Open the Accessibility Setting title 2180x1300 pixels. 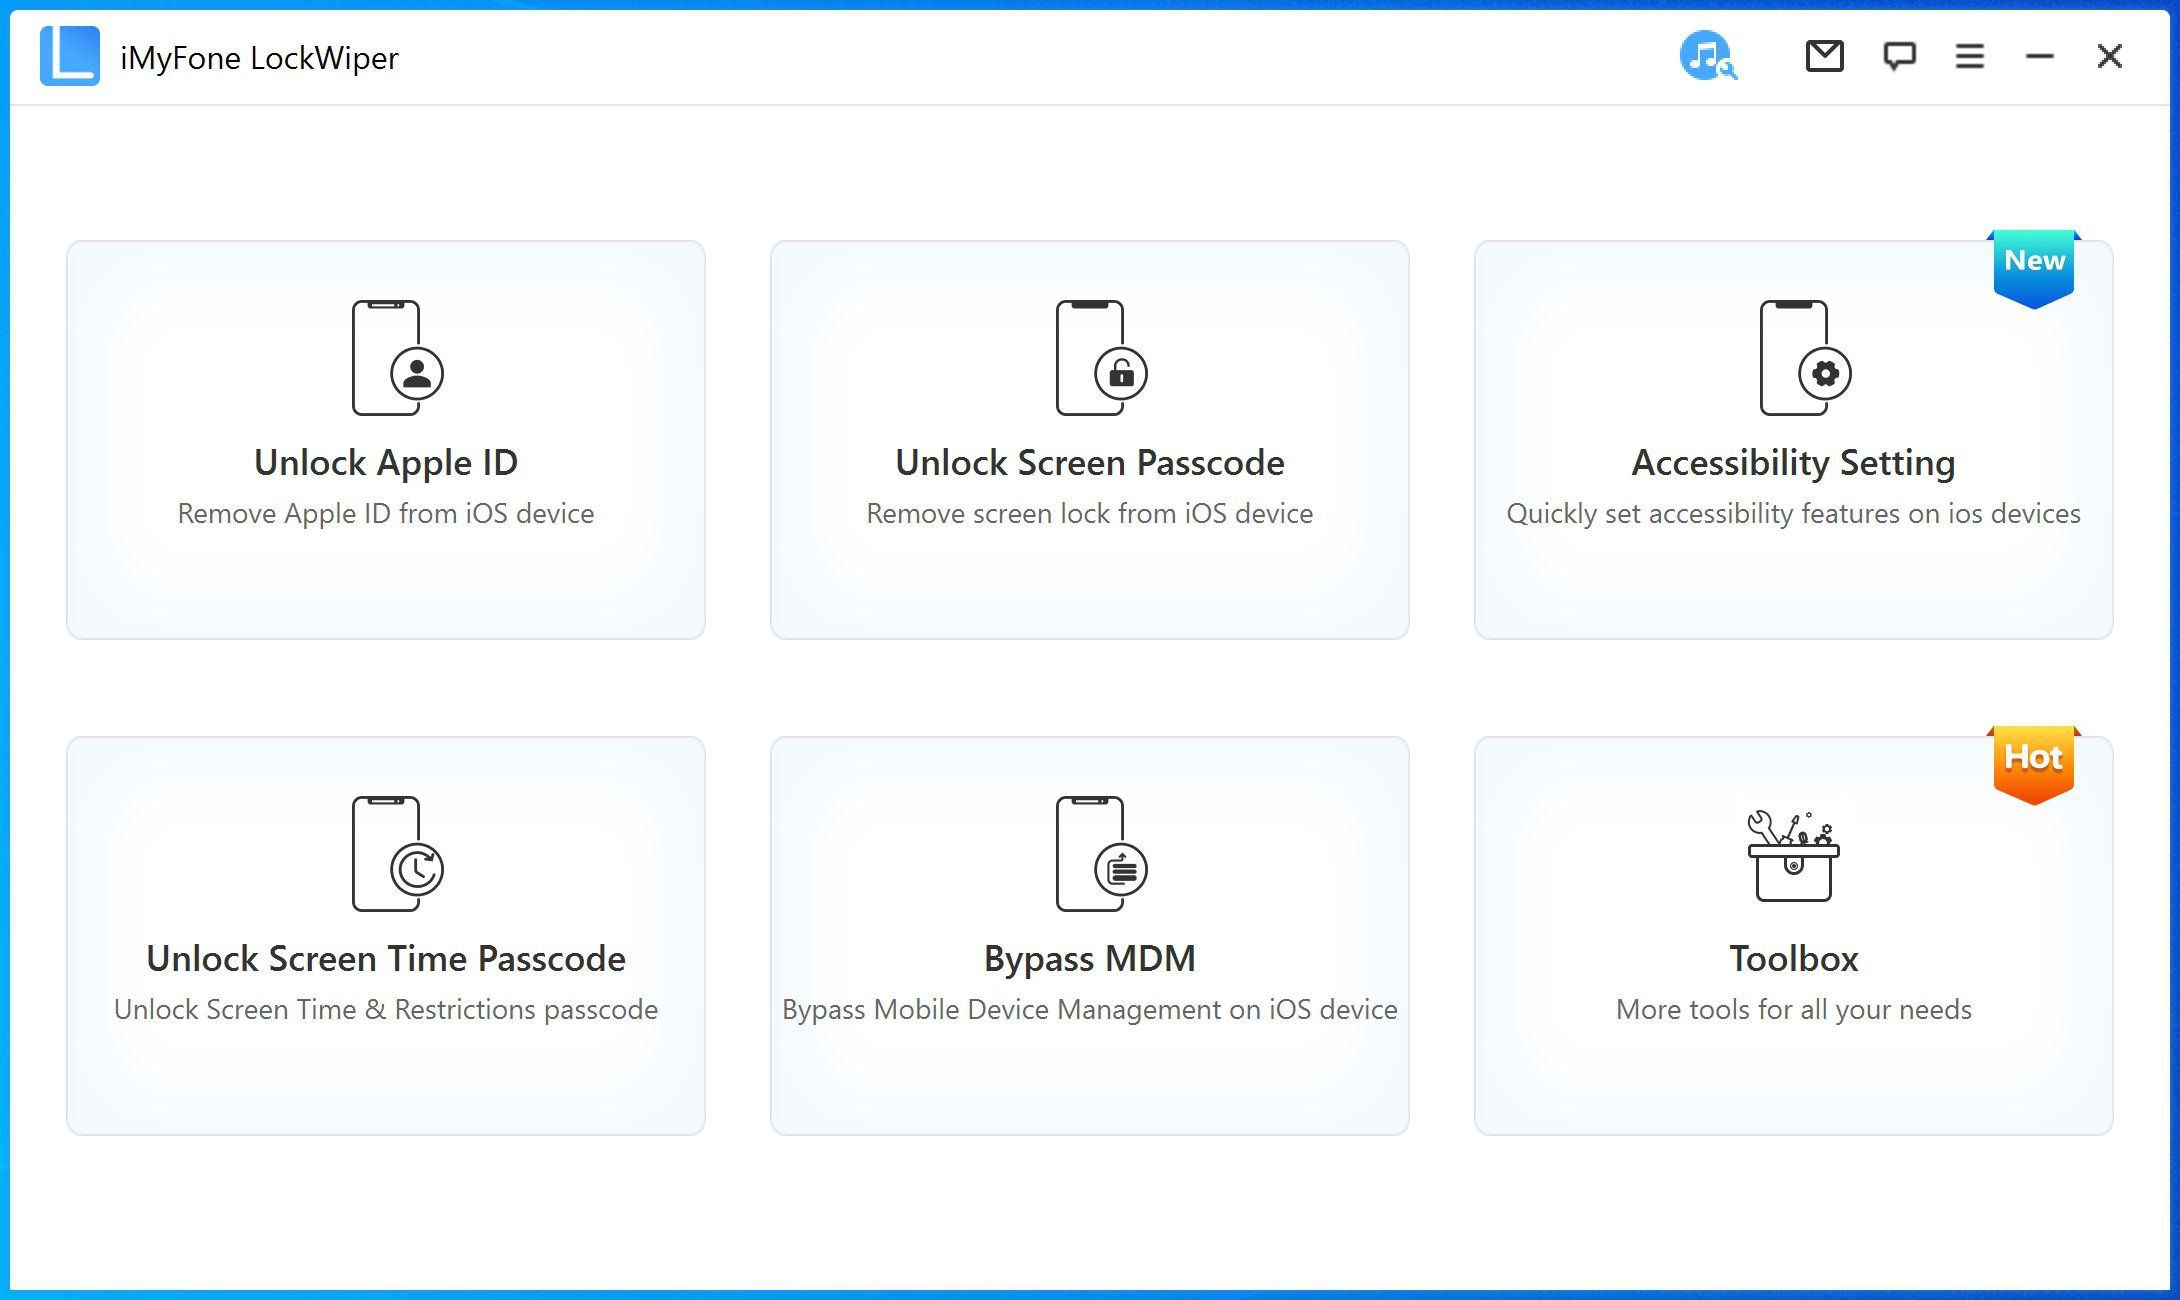tap(1793, 463)
